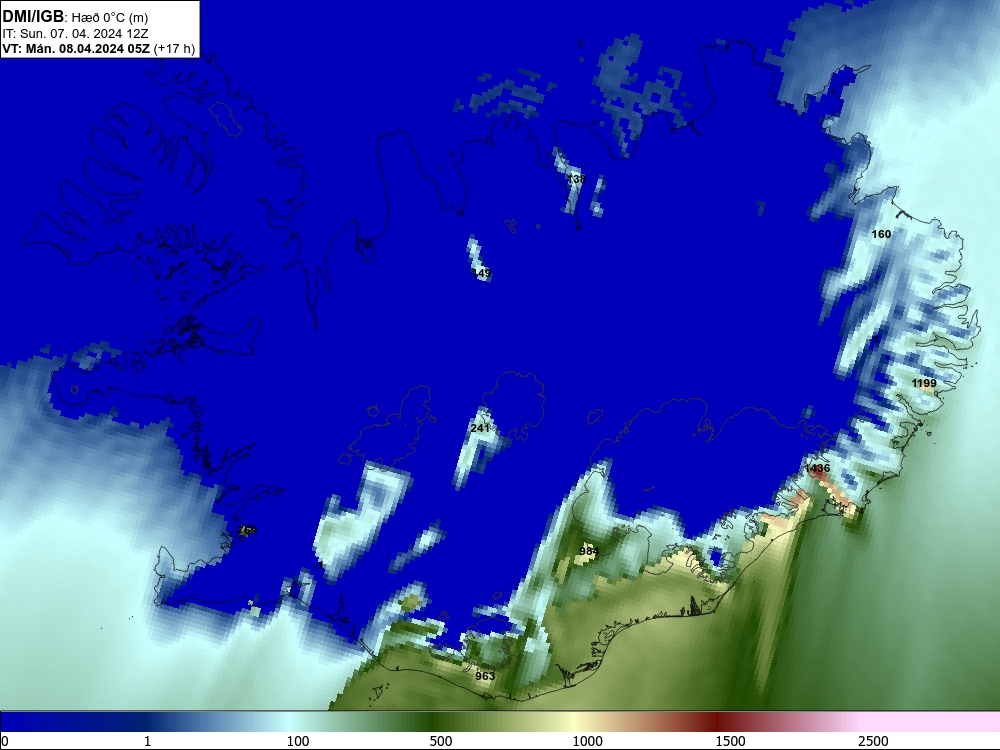Image resolution: width=1000 pixels, height=750 pixels.
Task: Click the 2500 tick on the color scale
Action: pyautogui.click(x=873, y=741)
